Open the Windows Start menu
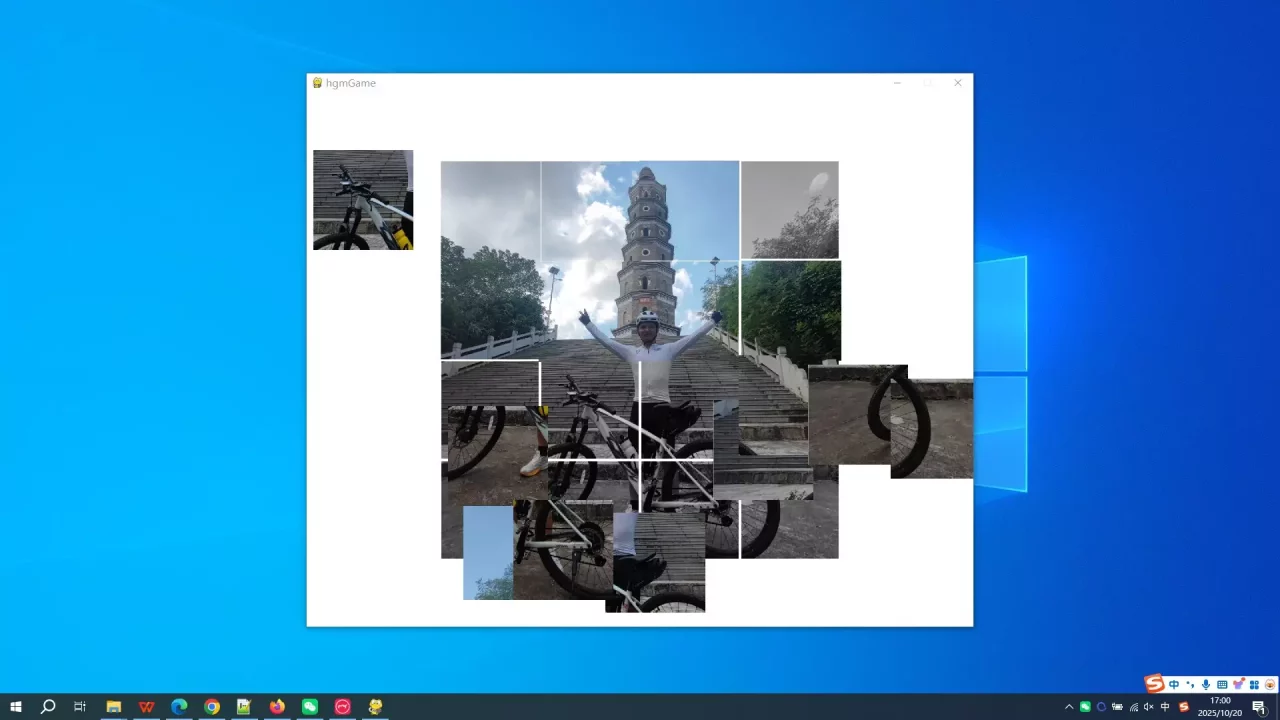This screenshot has height=720, width=1280. click(x=16, y=707)
